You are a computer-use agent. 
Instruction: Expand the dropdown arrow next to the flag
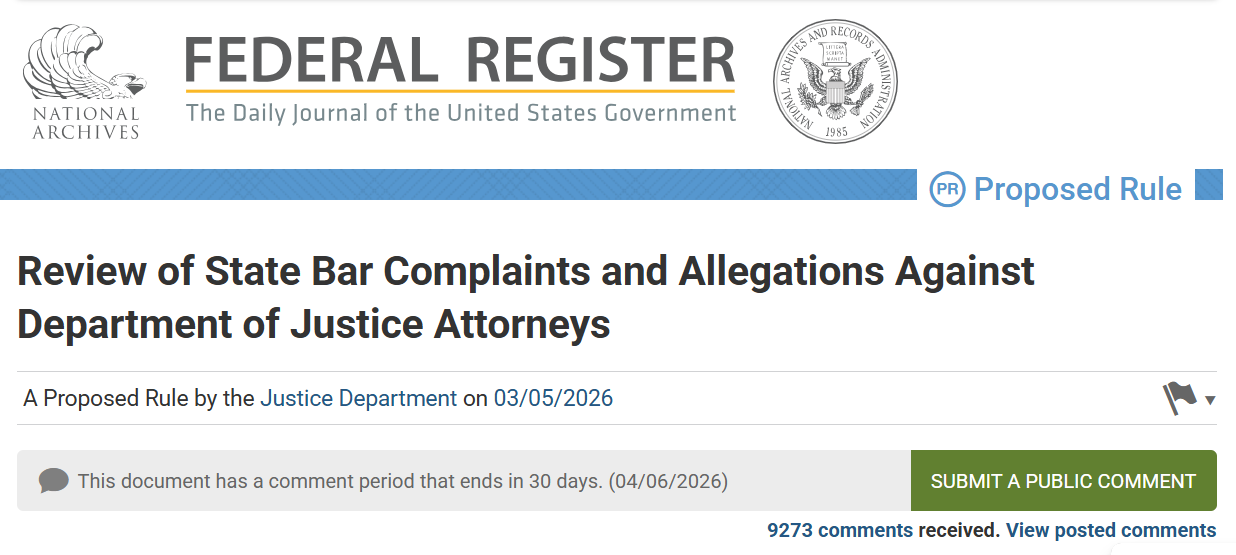1210,400
